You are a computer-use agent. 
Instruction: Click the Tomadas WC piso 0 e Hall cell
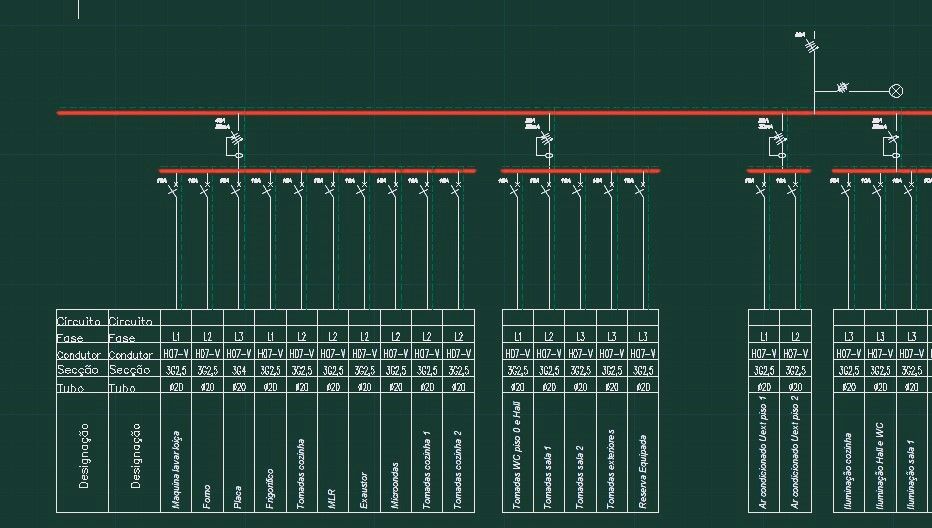[518, 452]
